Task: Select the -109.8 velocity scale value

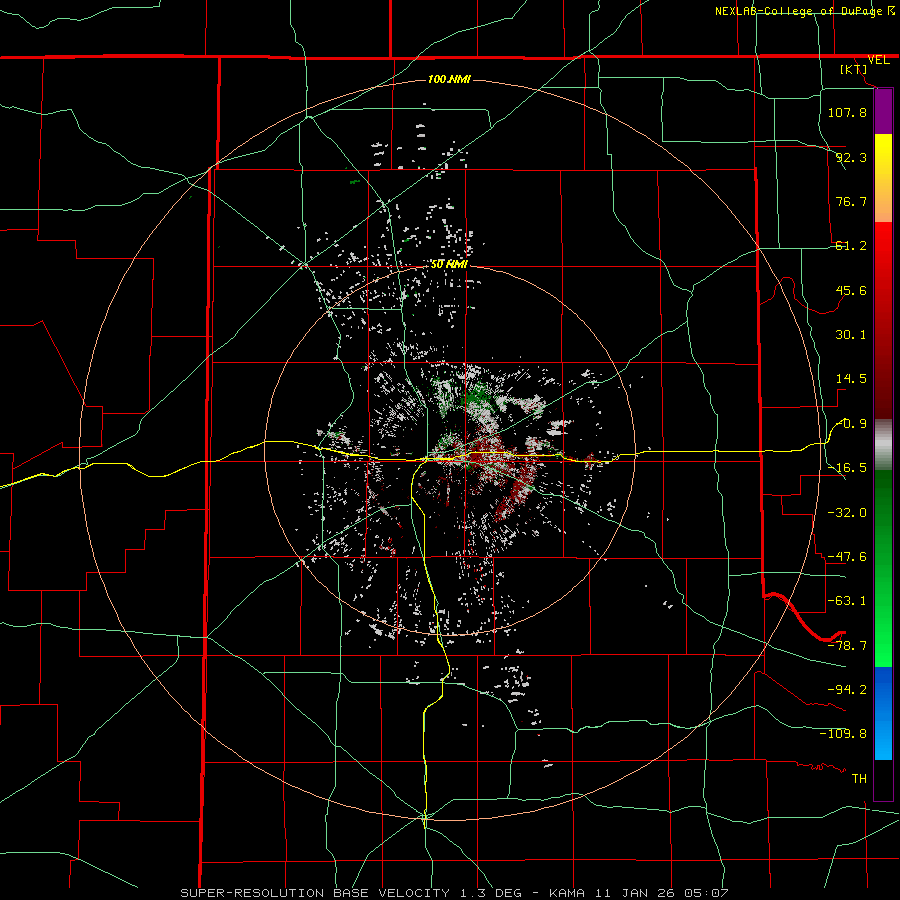Action: coord(843,734)
